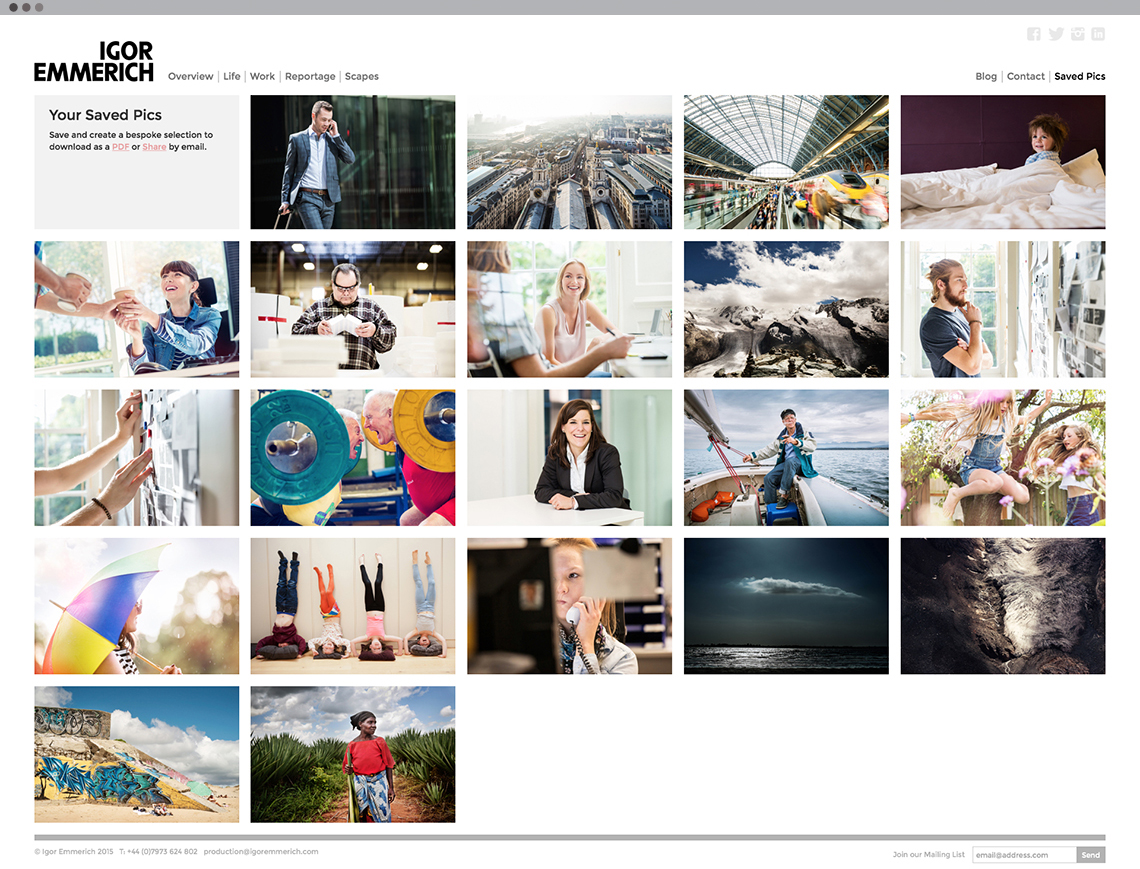Open the Blog page
Image resolution: width=1140 pixels, height=869 pixels.
[986, 77]
